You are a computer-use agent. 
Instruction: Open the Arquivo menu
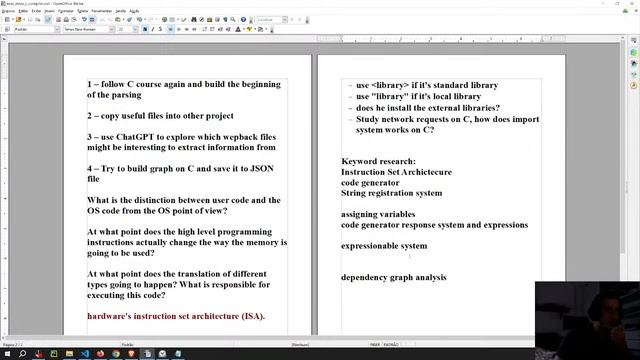pos(8,11)
